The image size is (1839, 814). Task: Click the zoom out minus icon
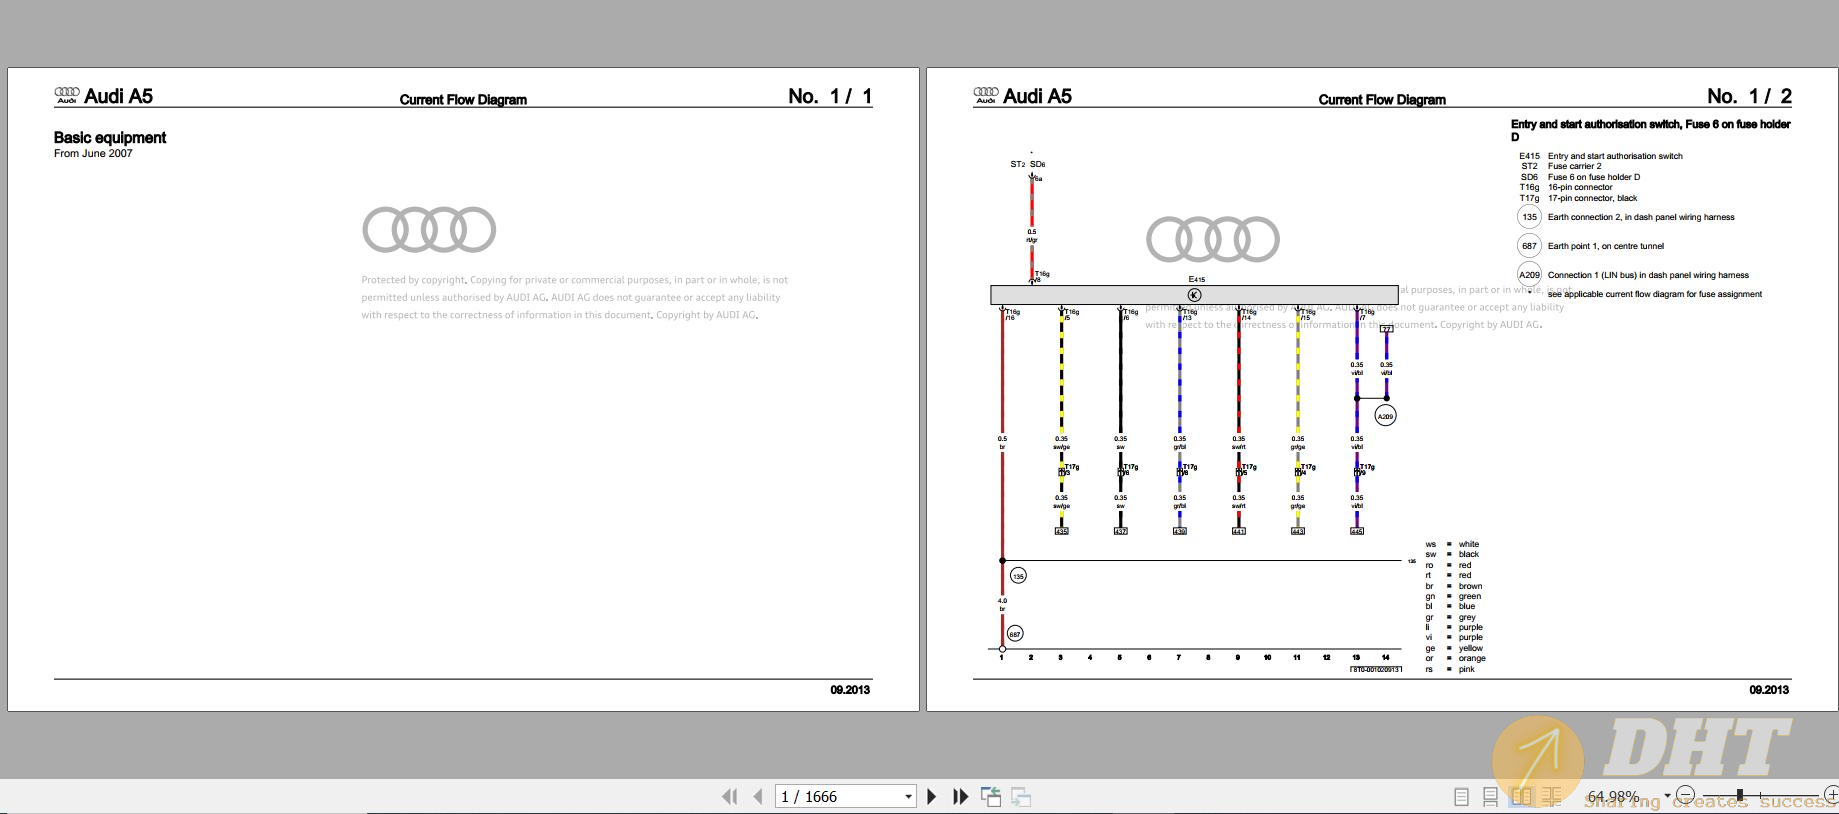[x=1686, y=796]
